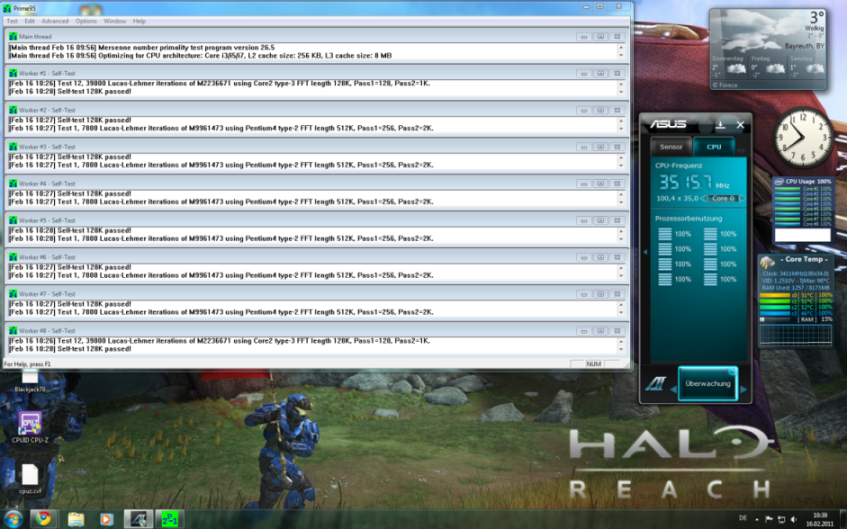Open Windows Media Player from the taskbar
The image size is (847, 529).
(106, 519)
